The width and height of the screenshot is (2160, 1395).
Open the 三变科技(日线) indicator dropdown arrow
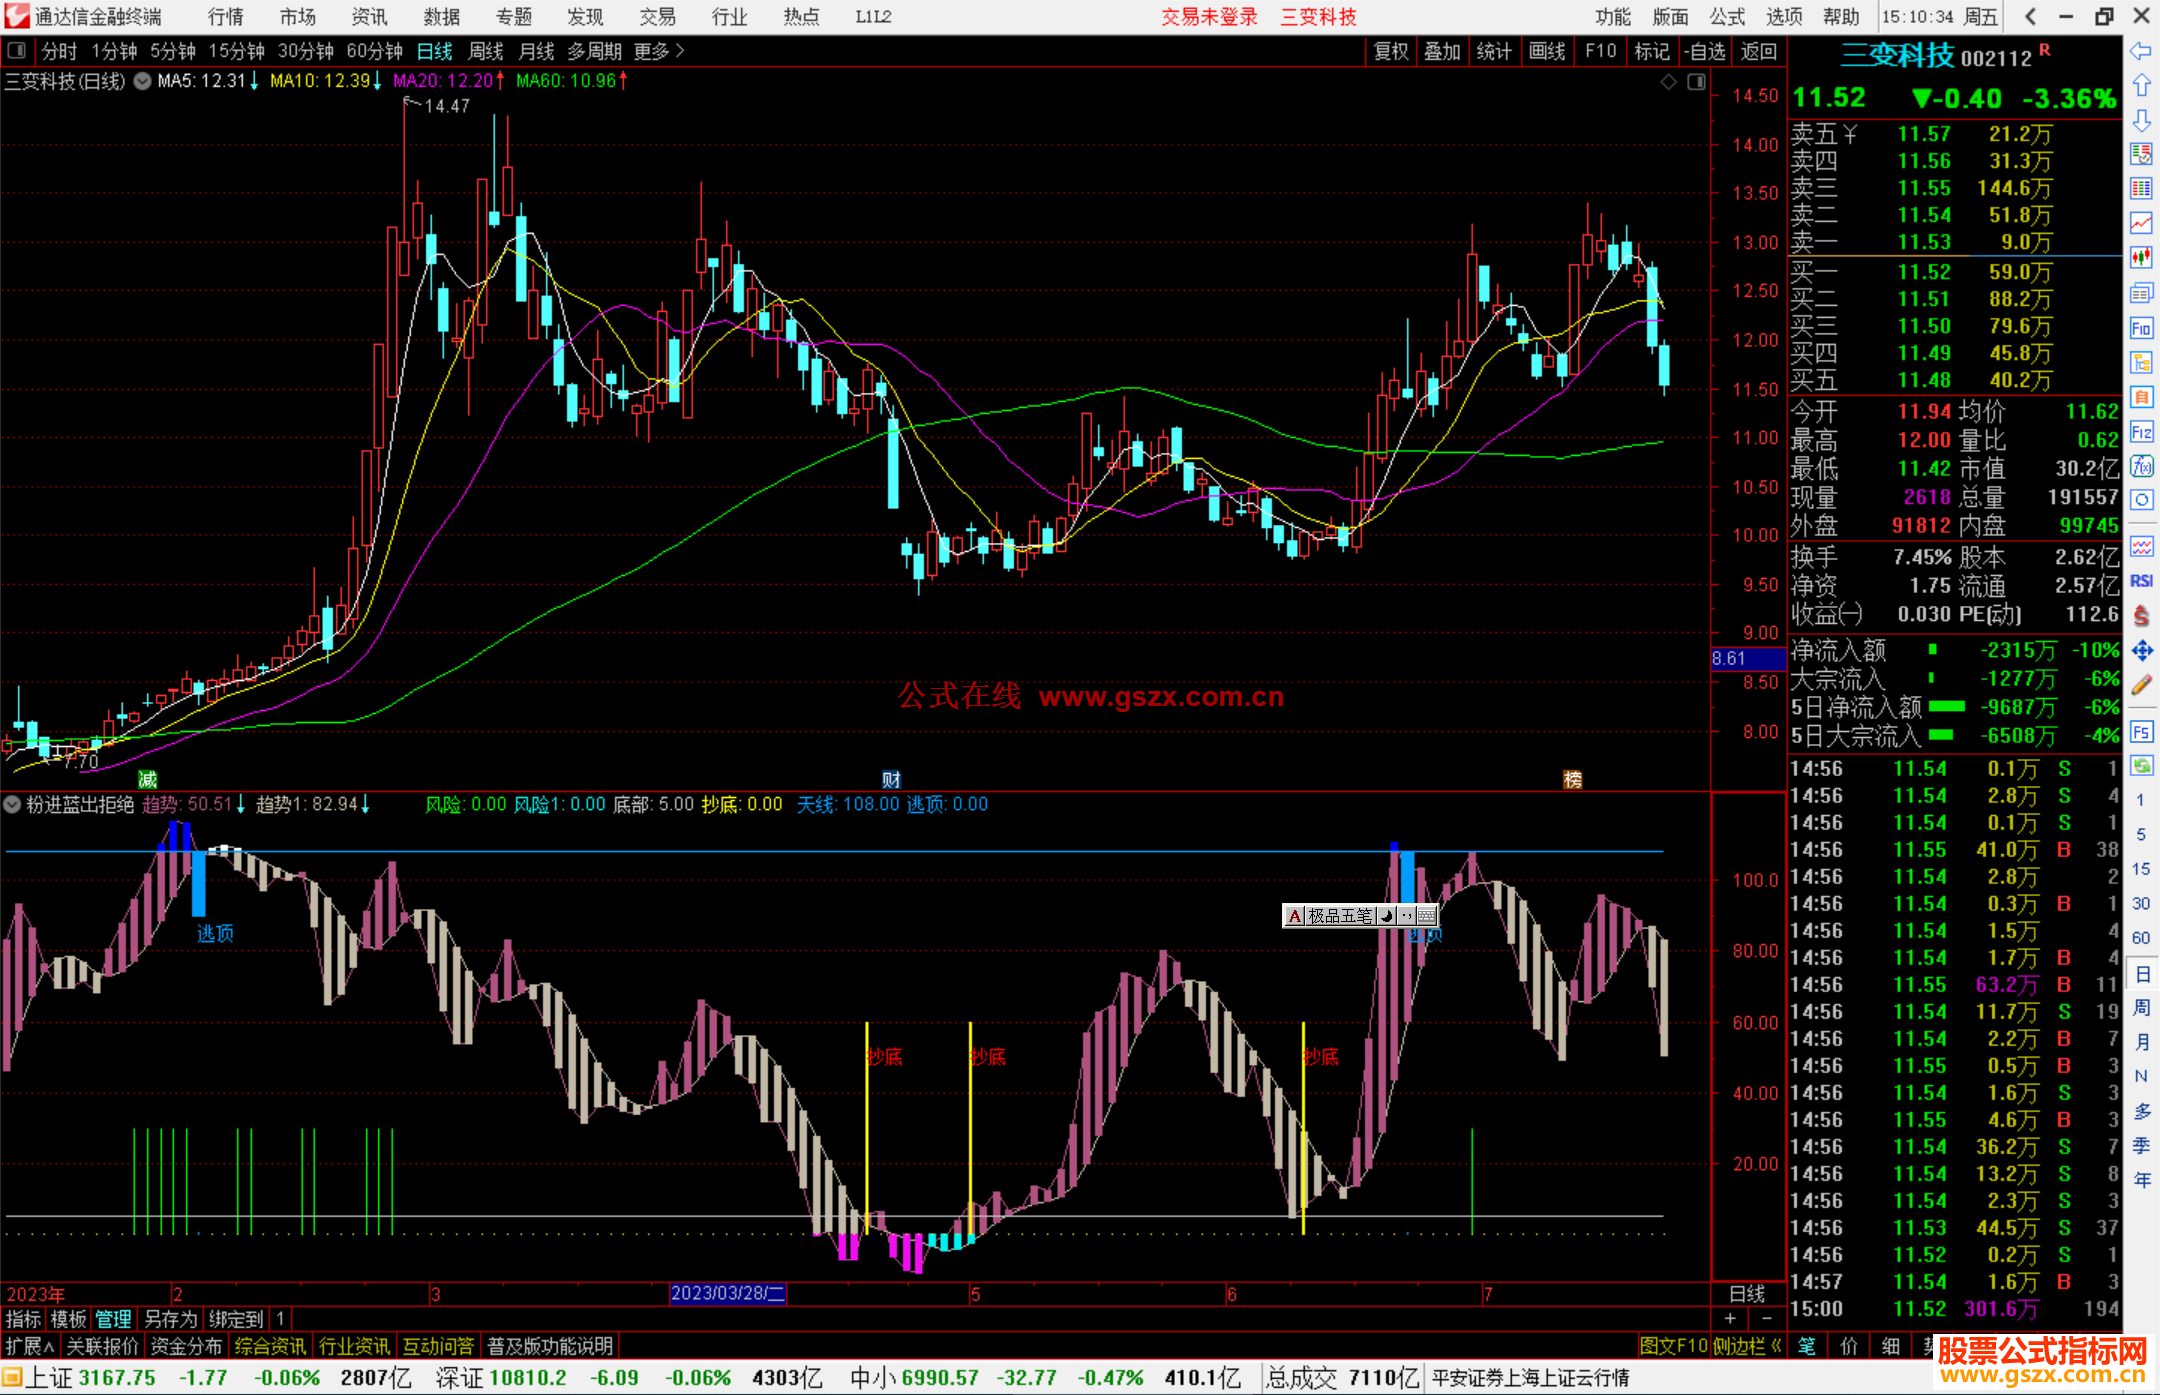(143, 81)
